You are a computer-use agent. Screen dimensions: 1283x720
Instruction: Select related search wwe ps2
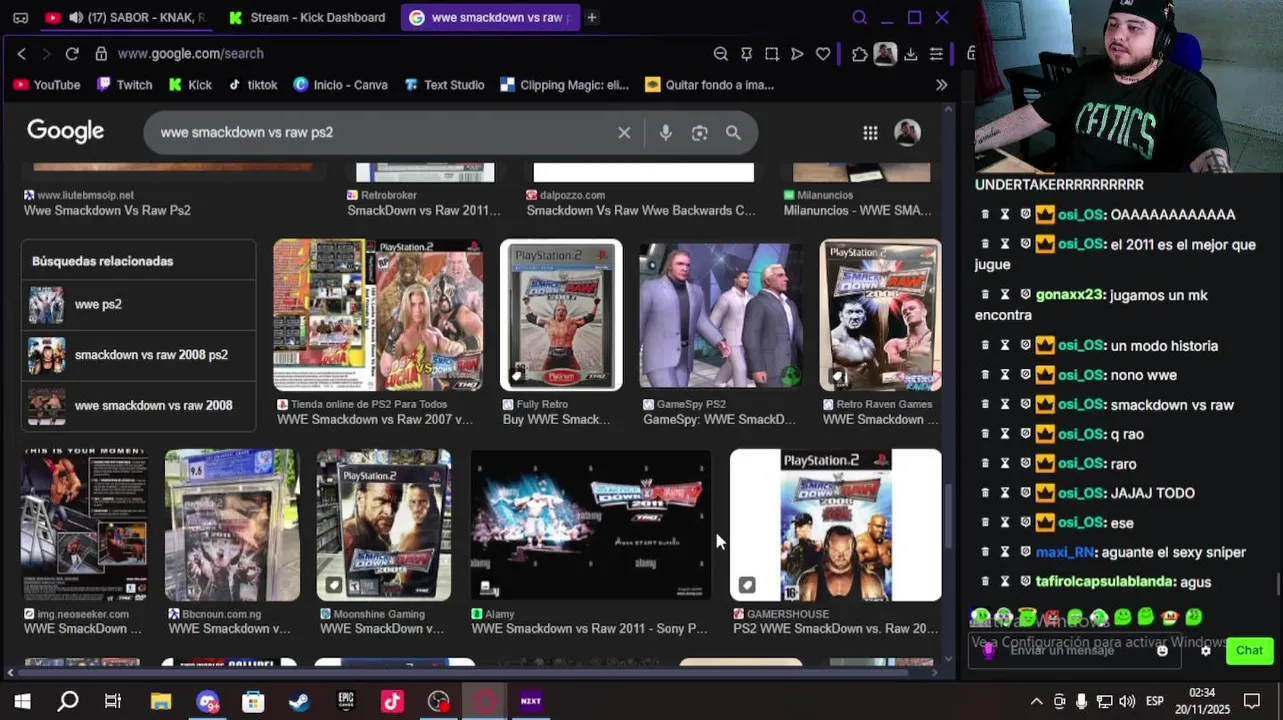coord(139,304)
